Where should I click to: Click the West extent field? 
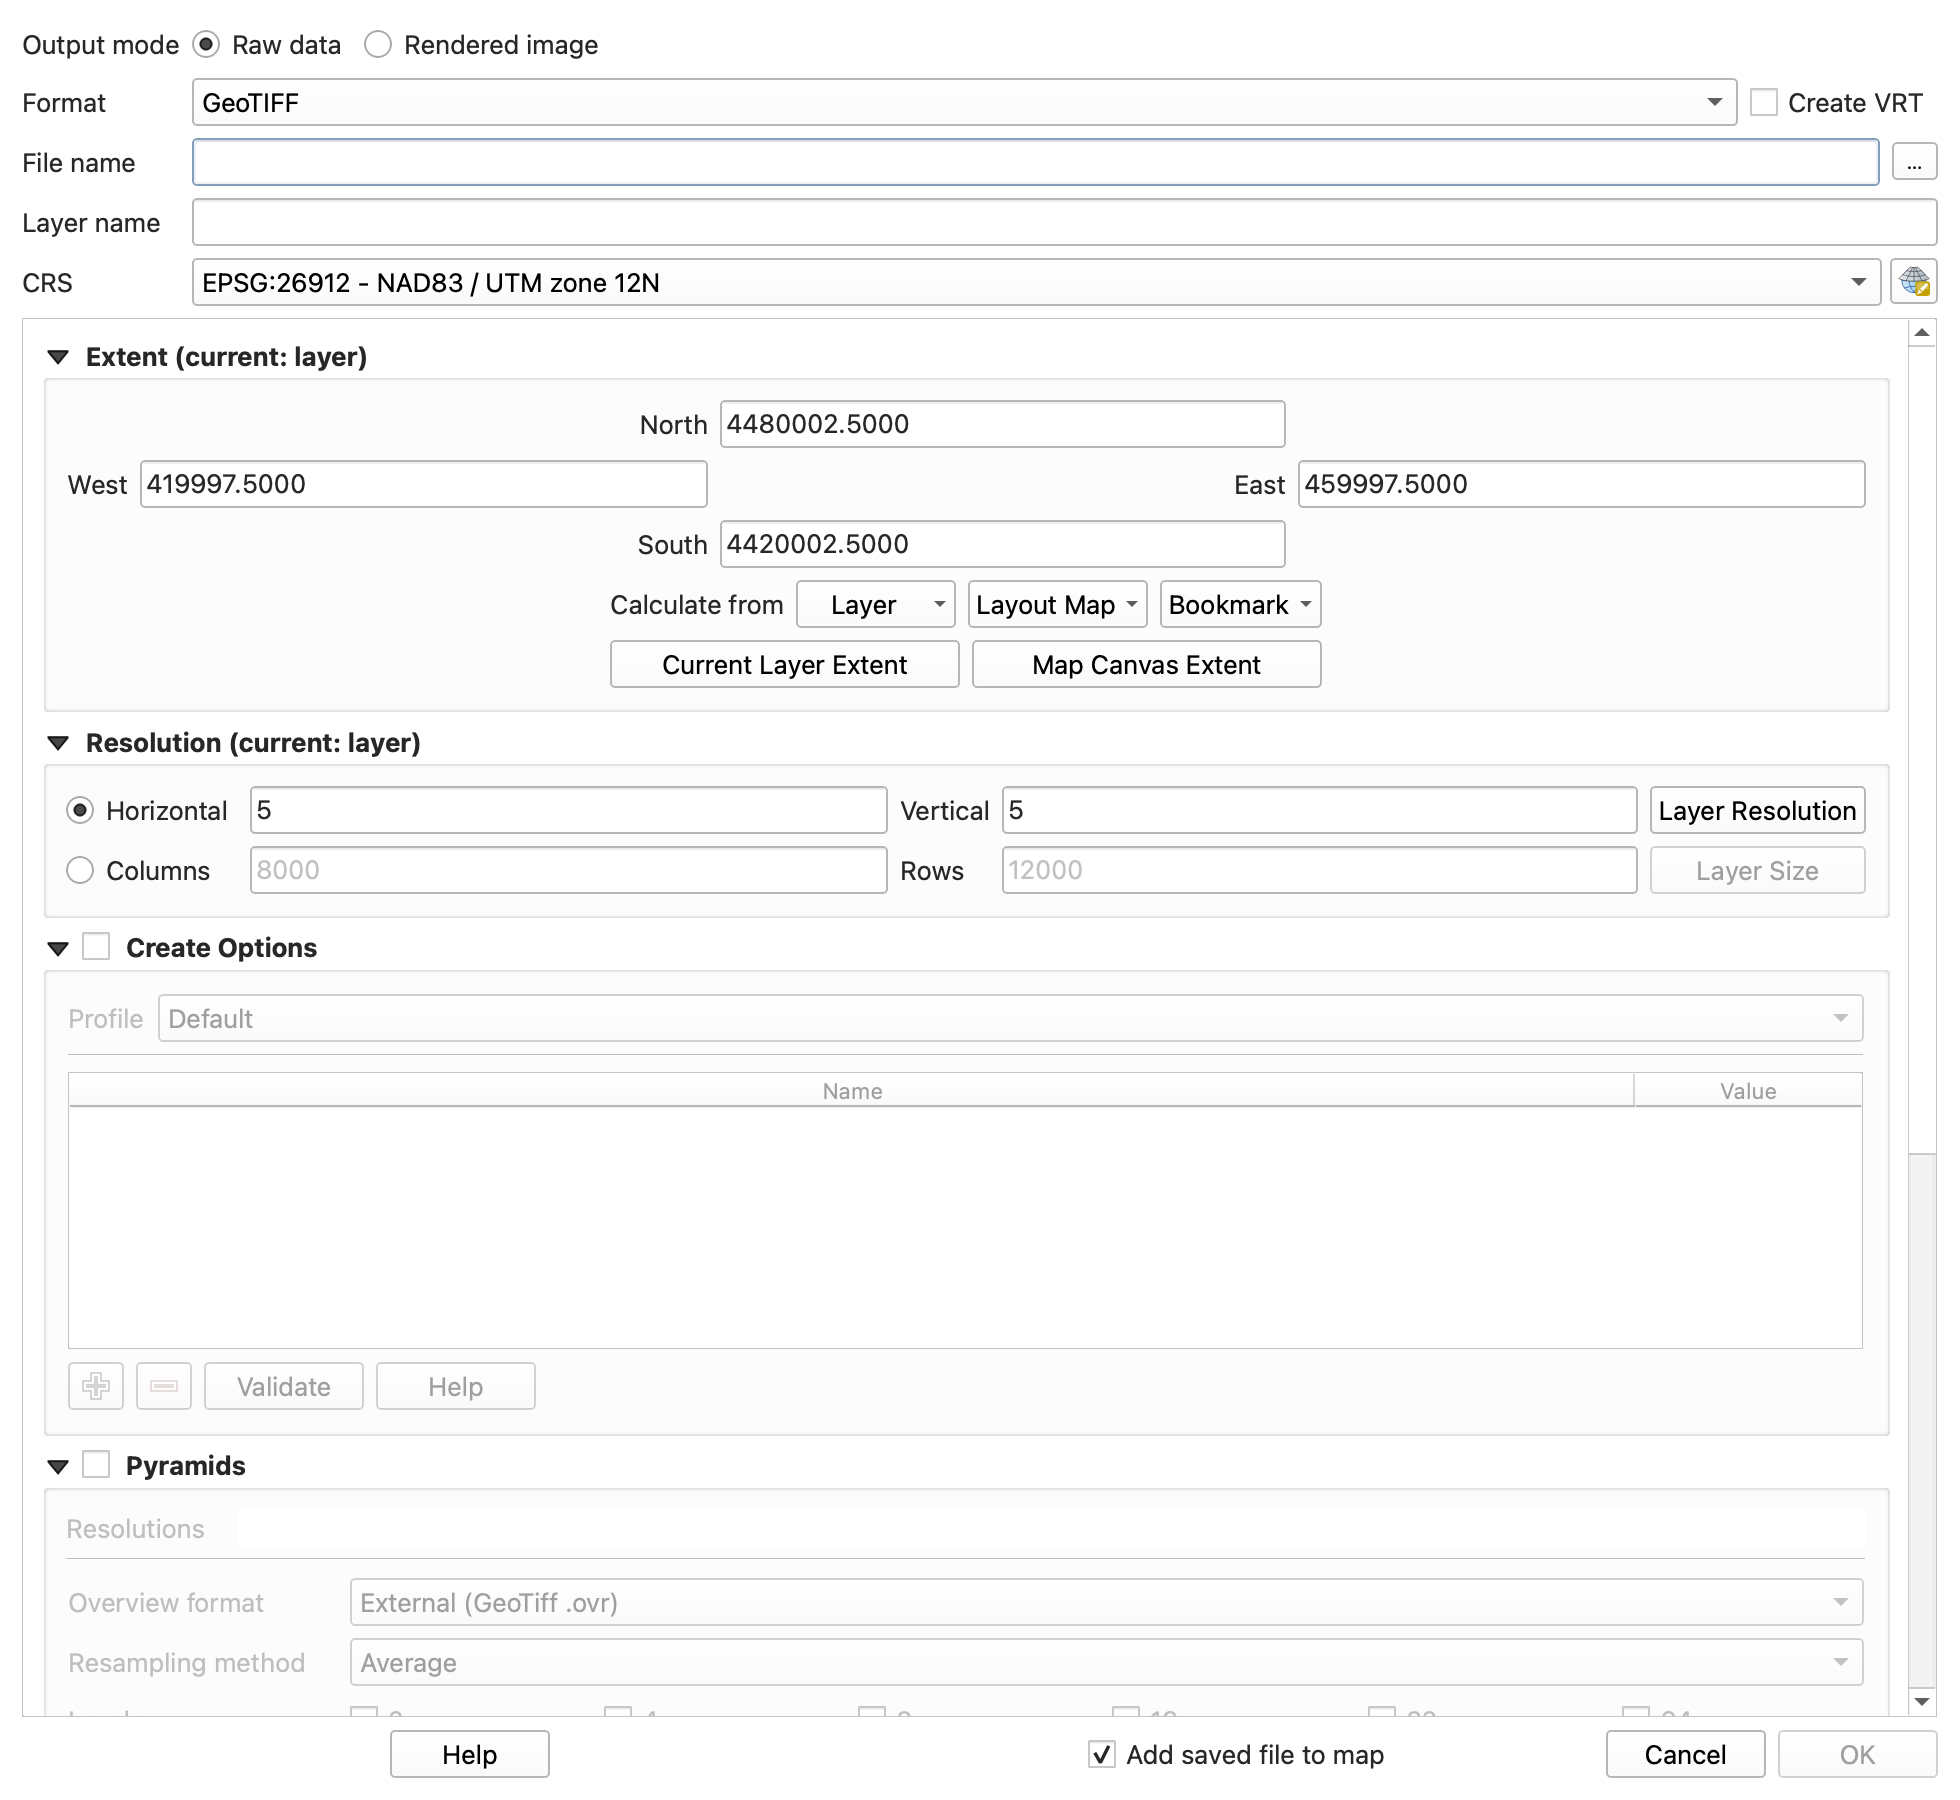click(x=423, y=484)
